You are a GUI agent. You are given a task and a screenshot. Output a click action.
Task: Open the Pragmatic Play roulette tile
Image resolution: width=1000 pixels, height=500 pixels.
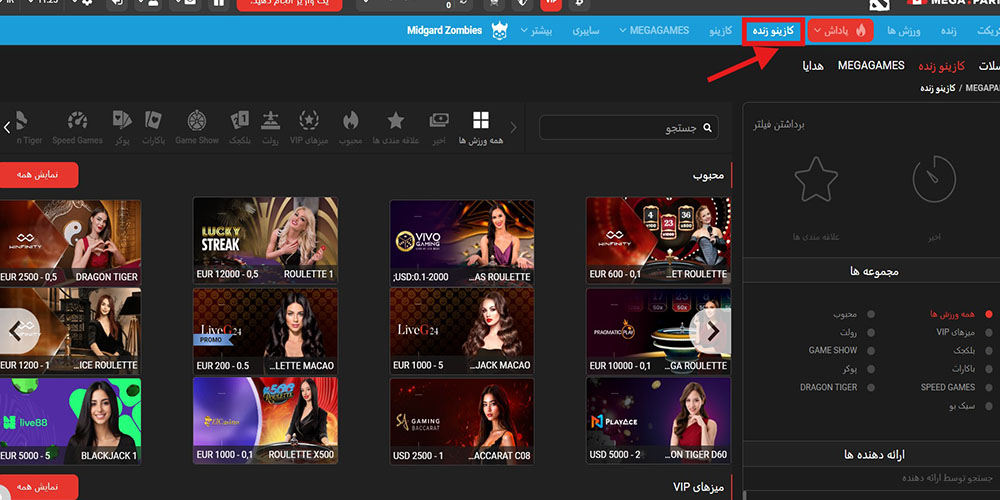(x=658, y=331)
